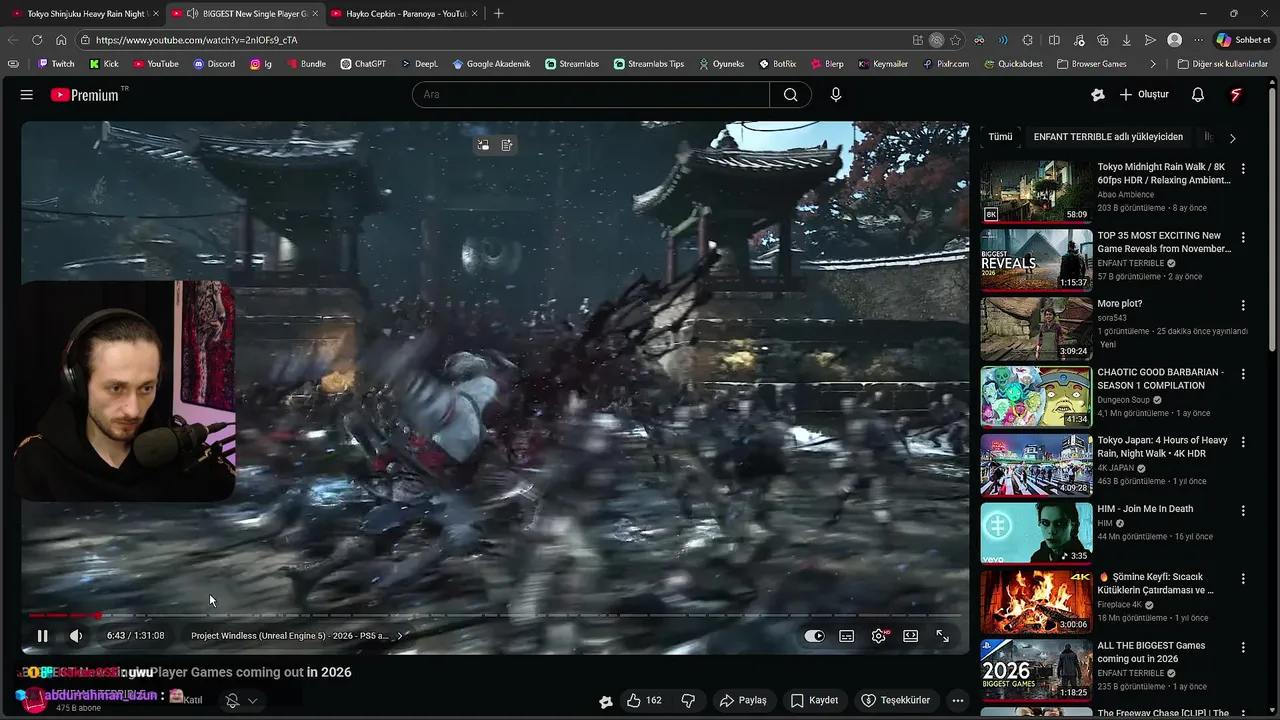The height and width of the screenshot is (720, 1280).
Task: Click the Oluştur create button
Action: 1144,95
